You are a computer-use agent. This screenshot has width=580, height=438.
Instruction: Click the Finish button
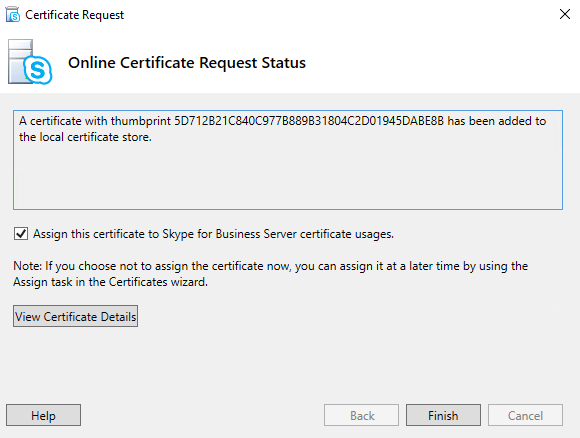tap(443, 415)
